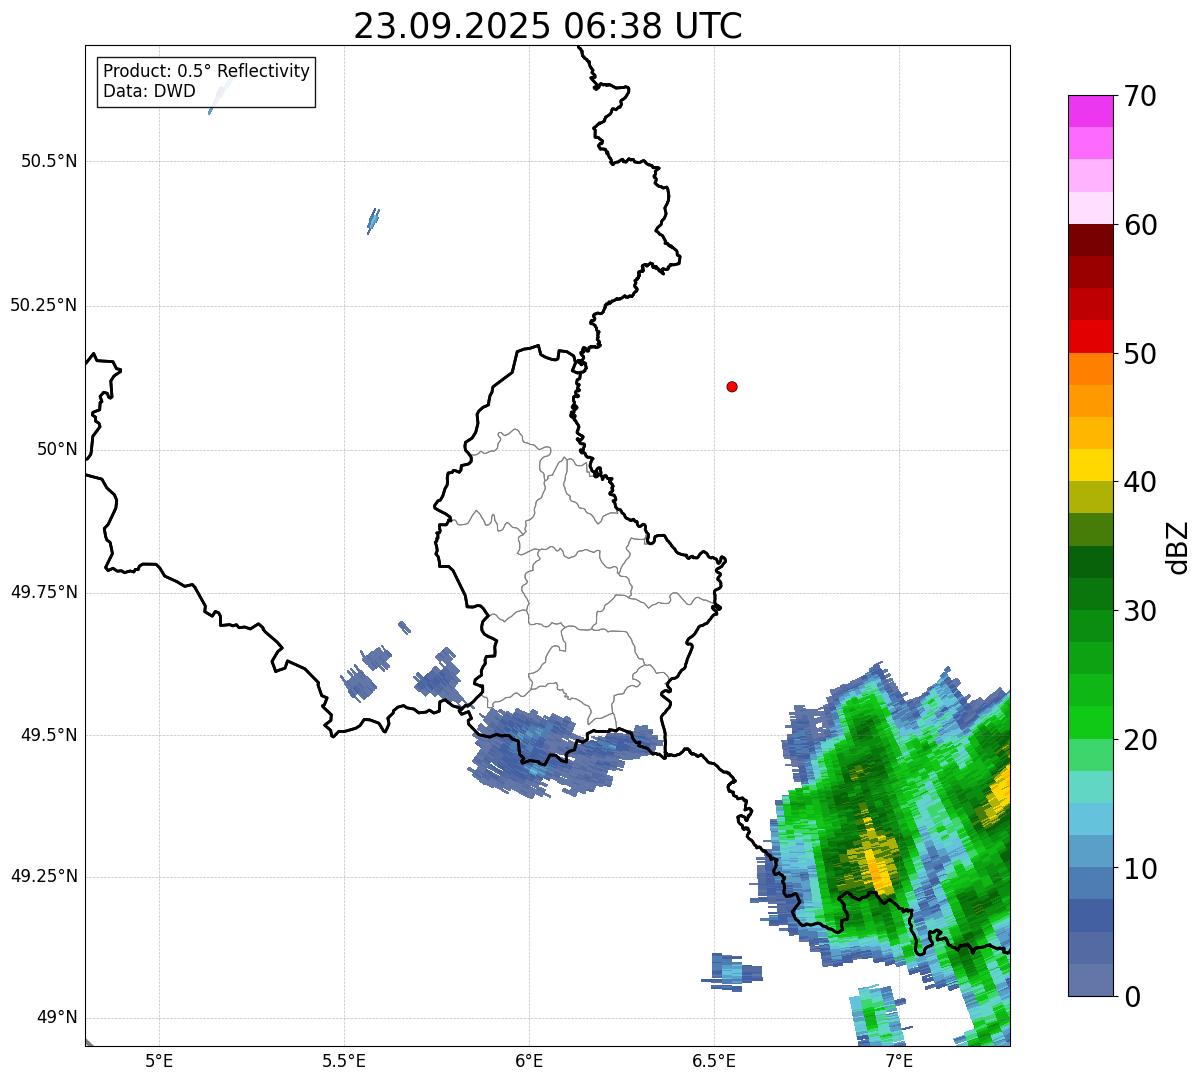
Task: Click the 6°E longitude label
Action: coord(529,1061)
